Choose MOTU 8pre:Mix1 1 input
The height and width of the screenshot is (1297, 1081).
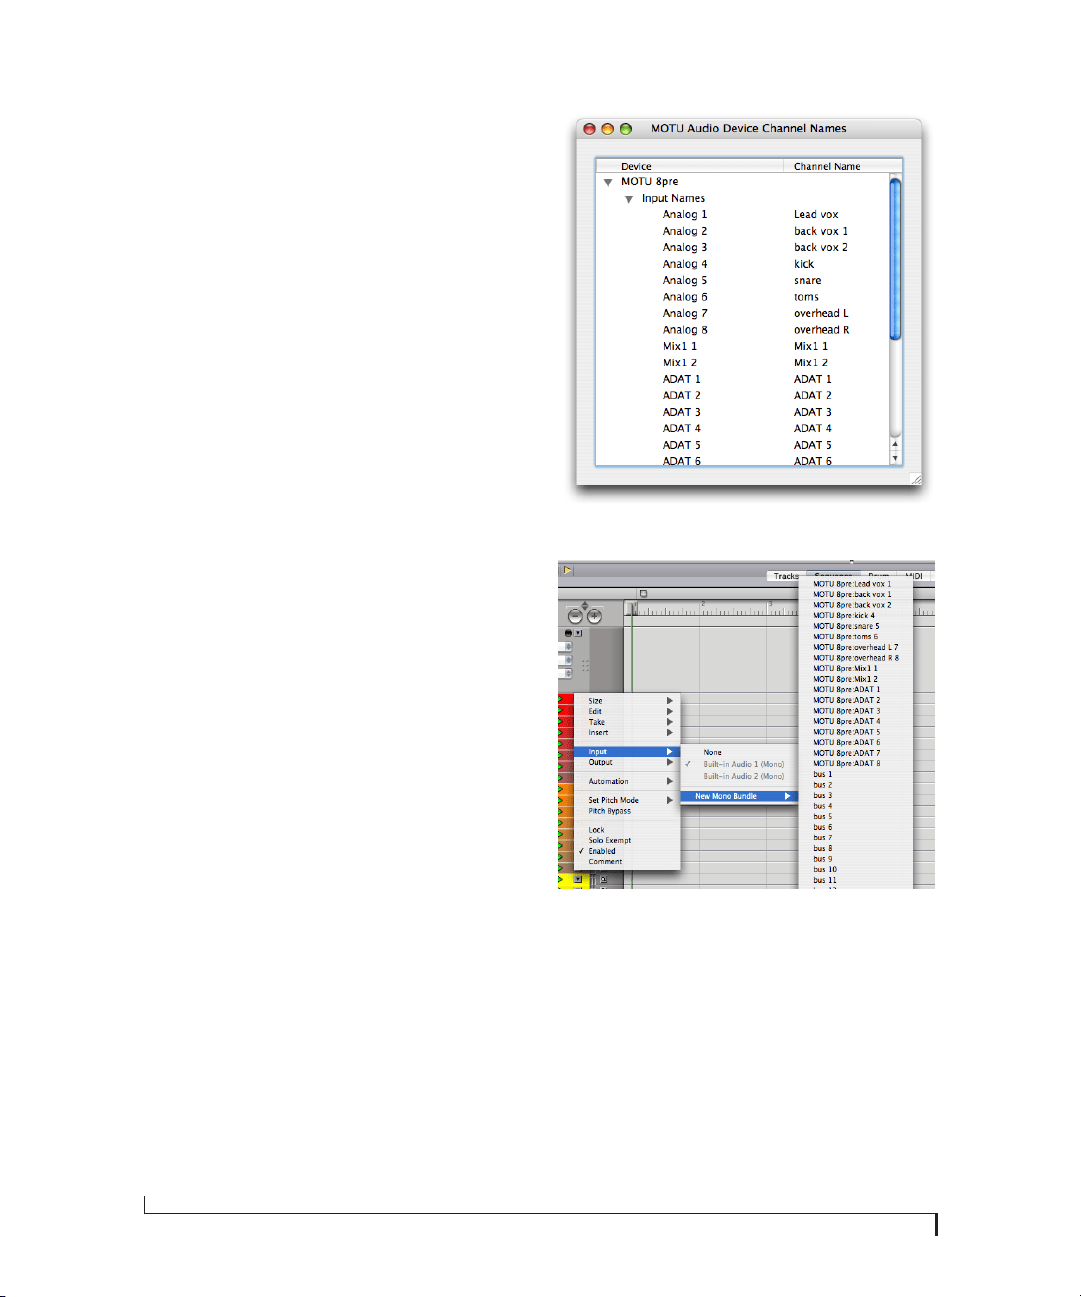(856, 668)
